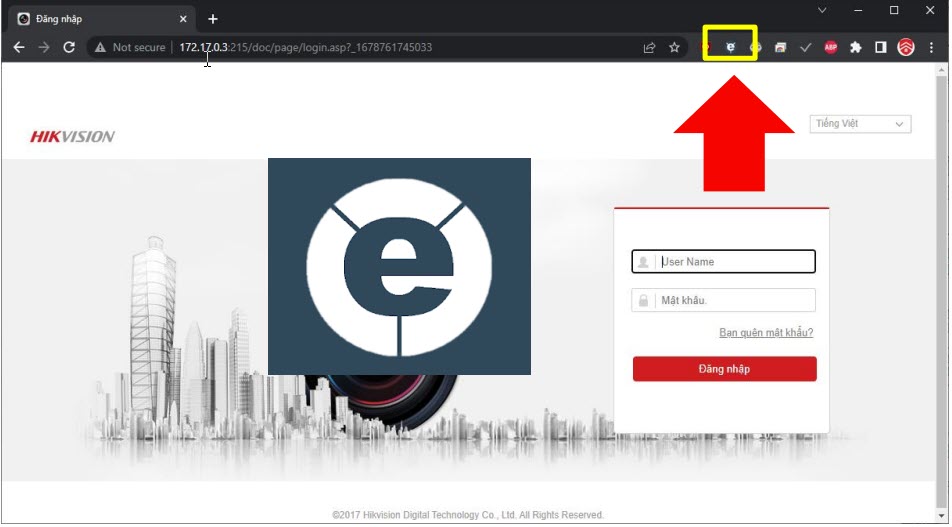Open the tab search chevron
952x527 pixels.
pyautogui.click(x=822, y=10)
